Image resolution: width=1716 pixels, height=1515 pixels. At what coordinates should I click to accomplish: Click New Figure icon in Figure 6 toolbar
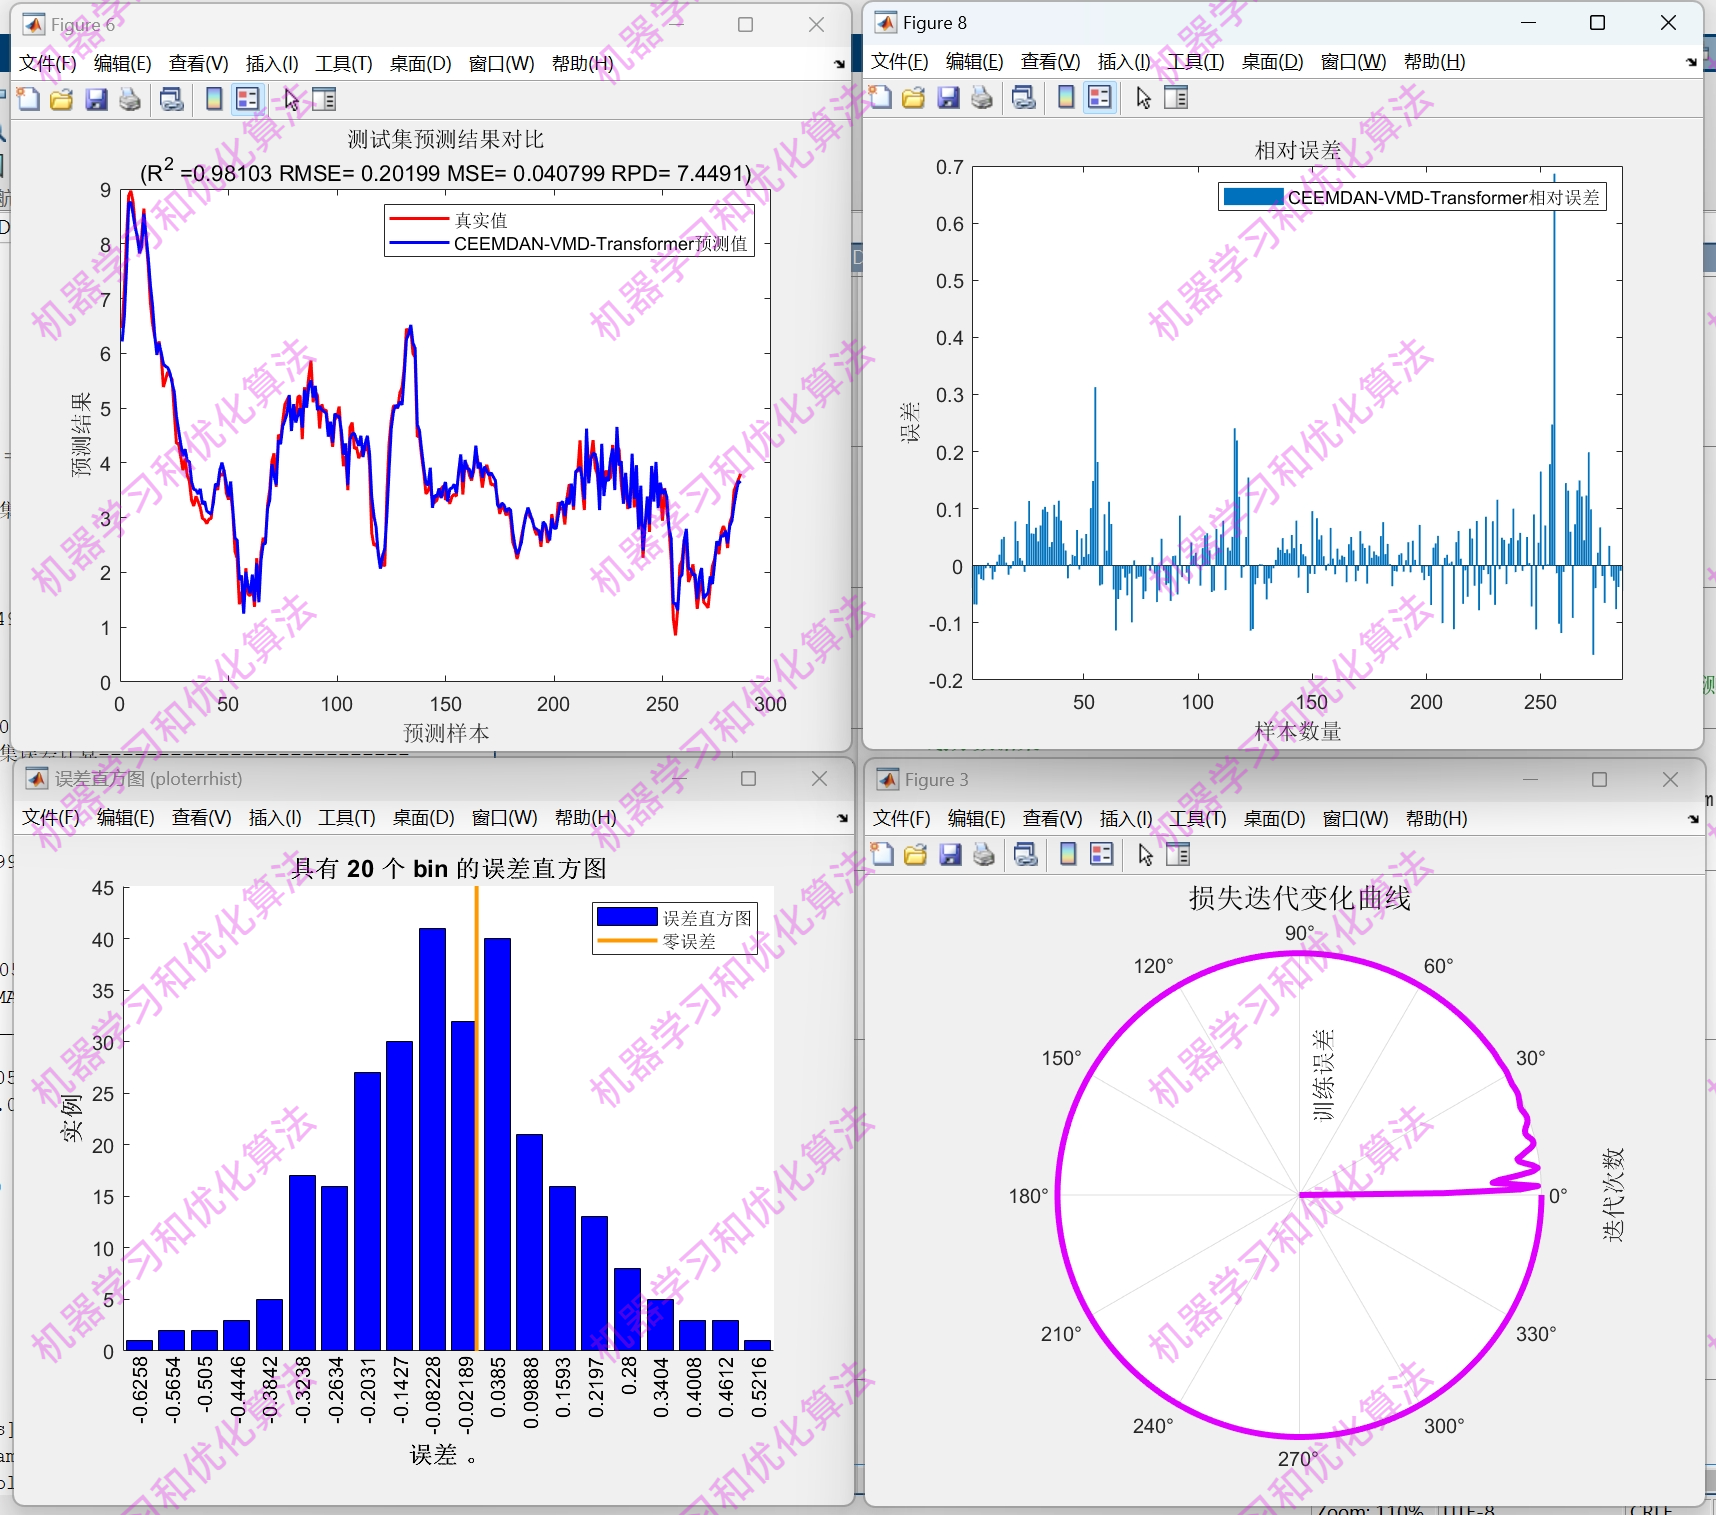[x=29, y=99]
